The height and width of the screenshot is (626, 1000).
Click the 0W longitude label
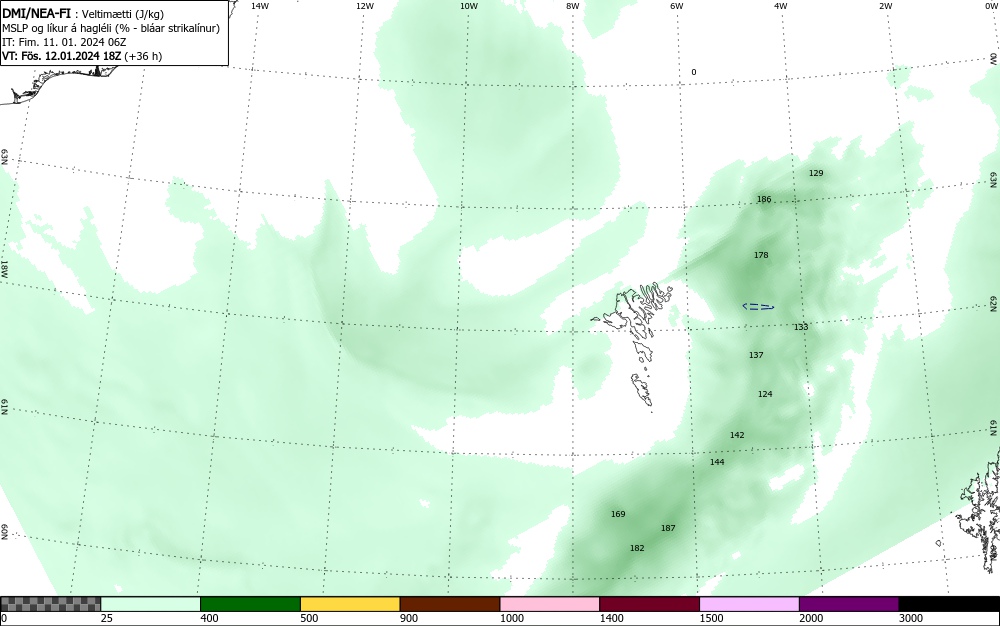[x=991, y=6]
